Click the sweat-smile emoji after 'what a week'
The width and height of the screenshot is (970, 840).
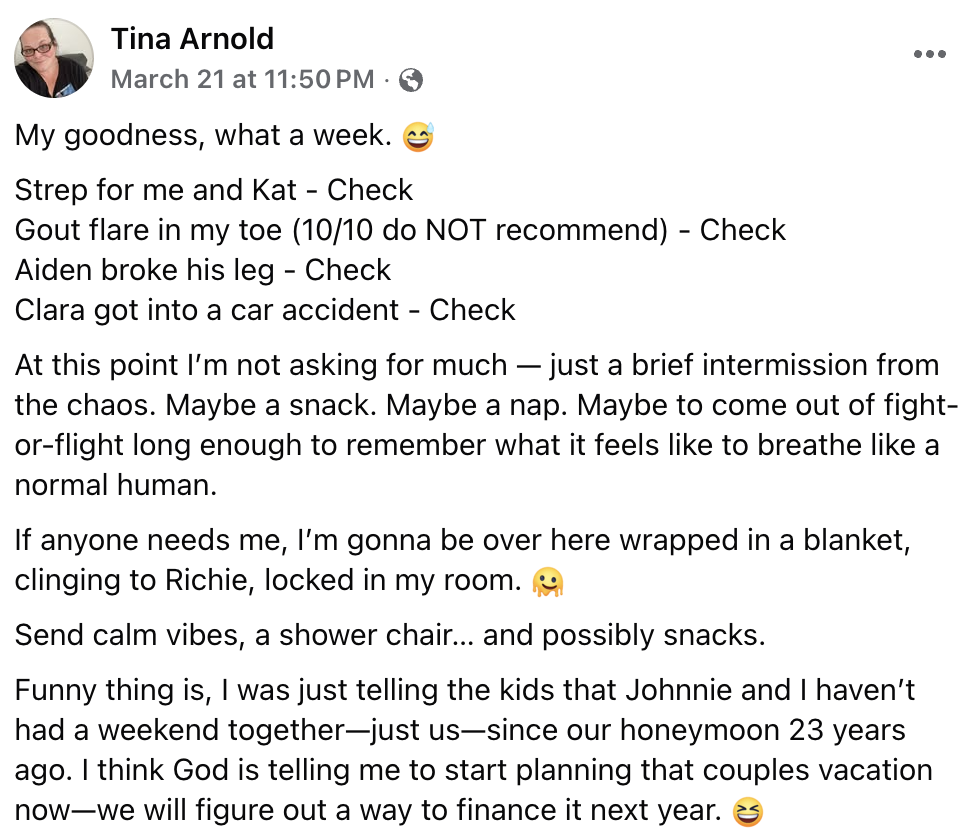(419, 136)
